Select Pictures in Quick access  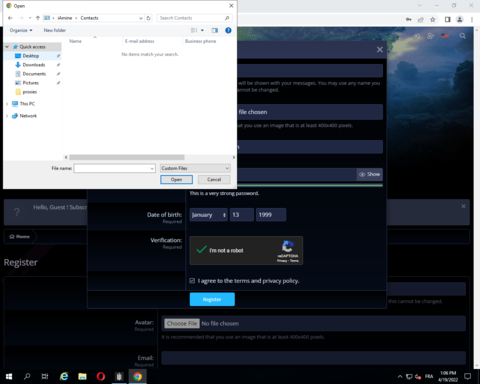pos(30,83)
